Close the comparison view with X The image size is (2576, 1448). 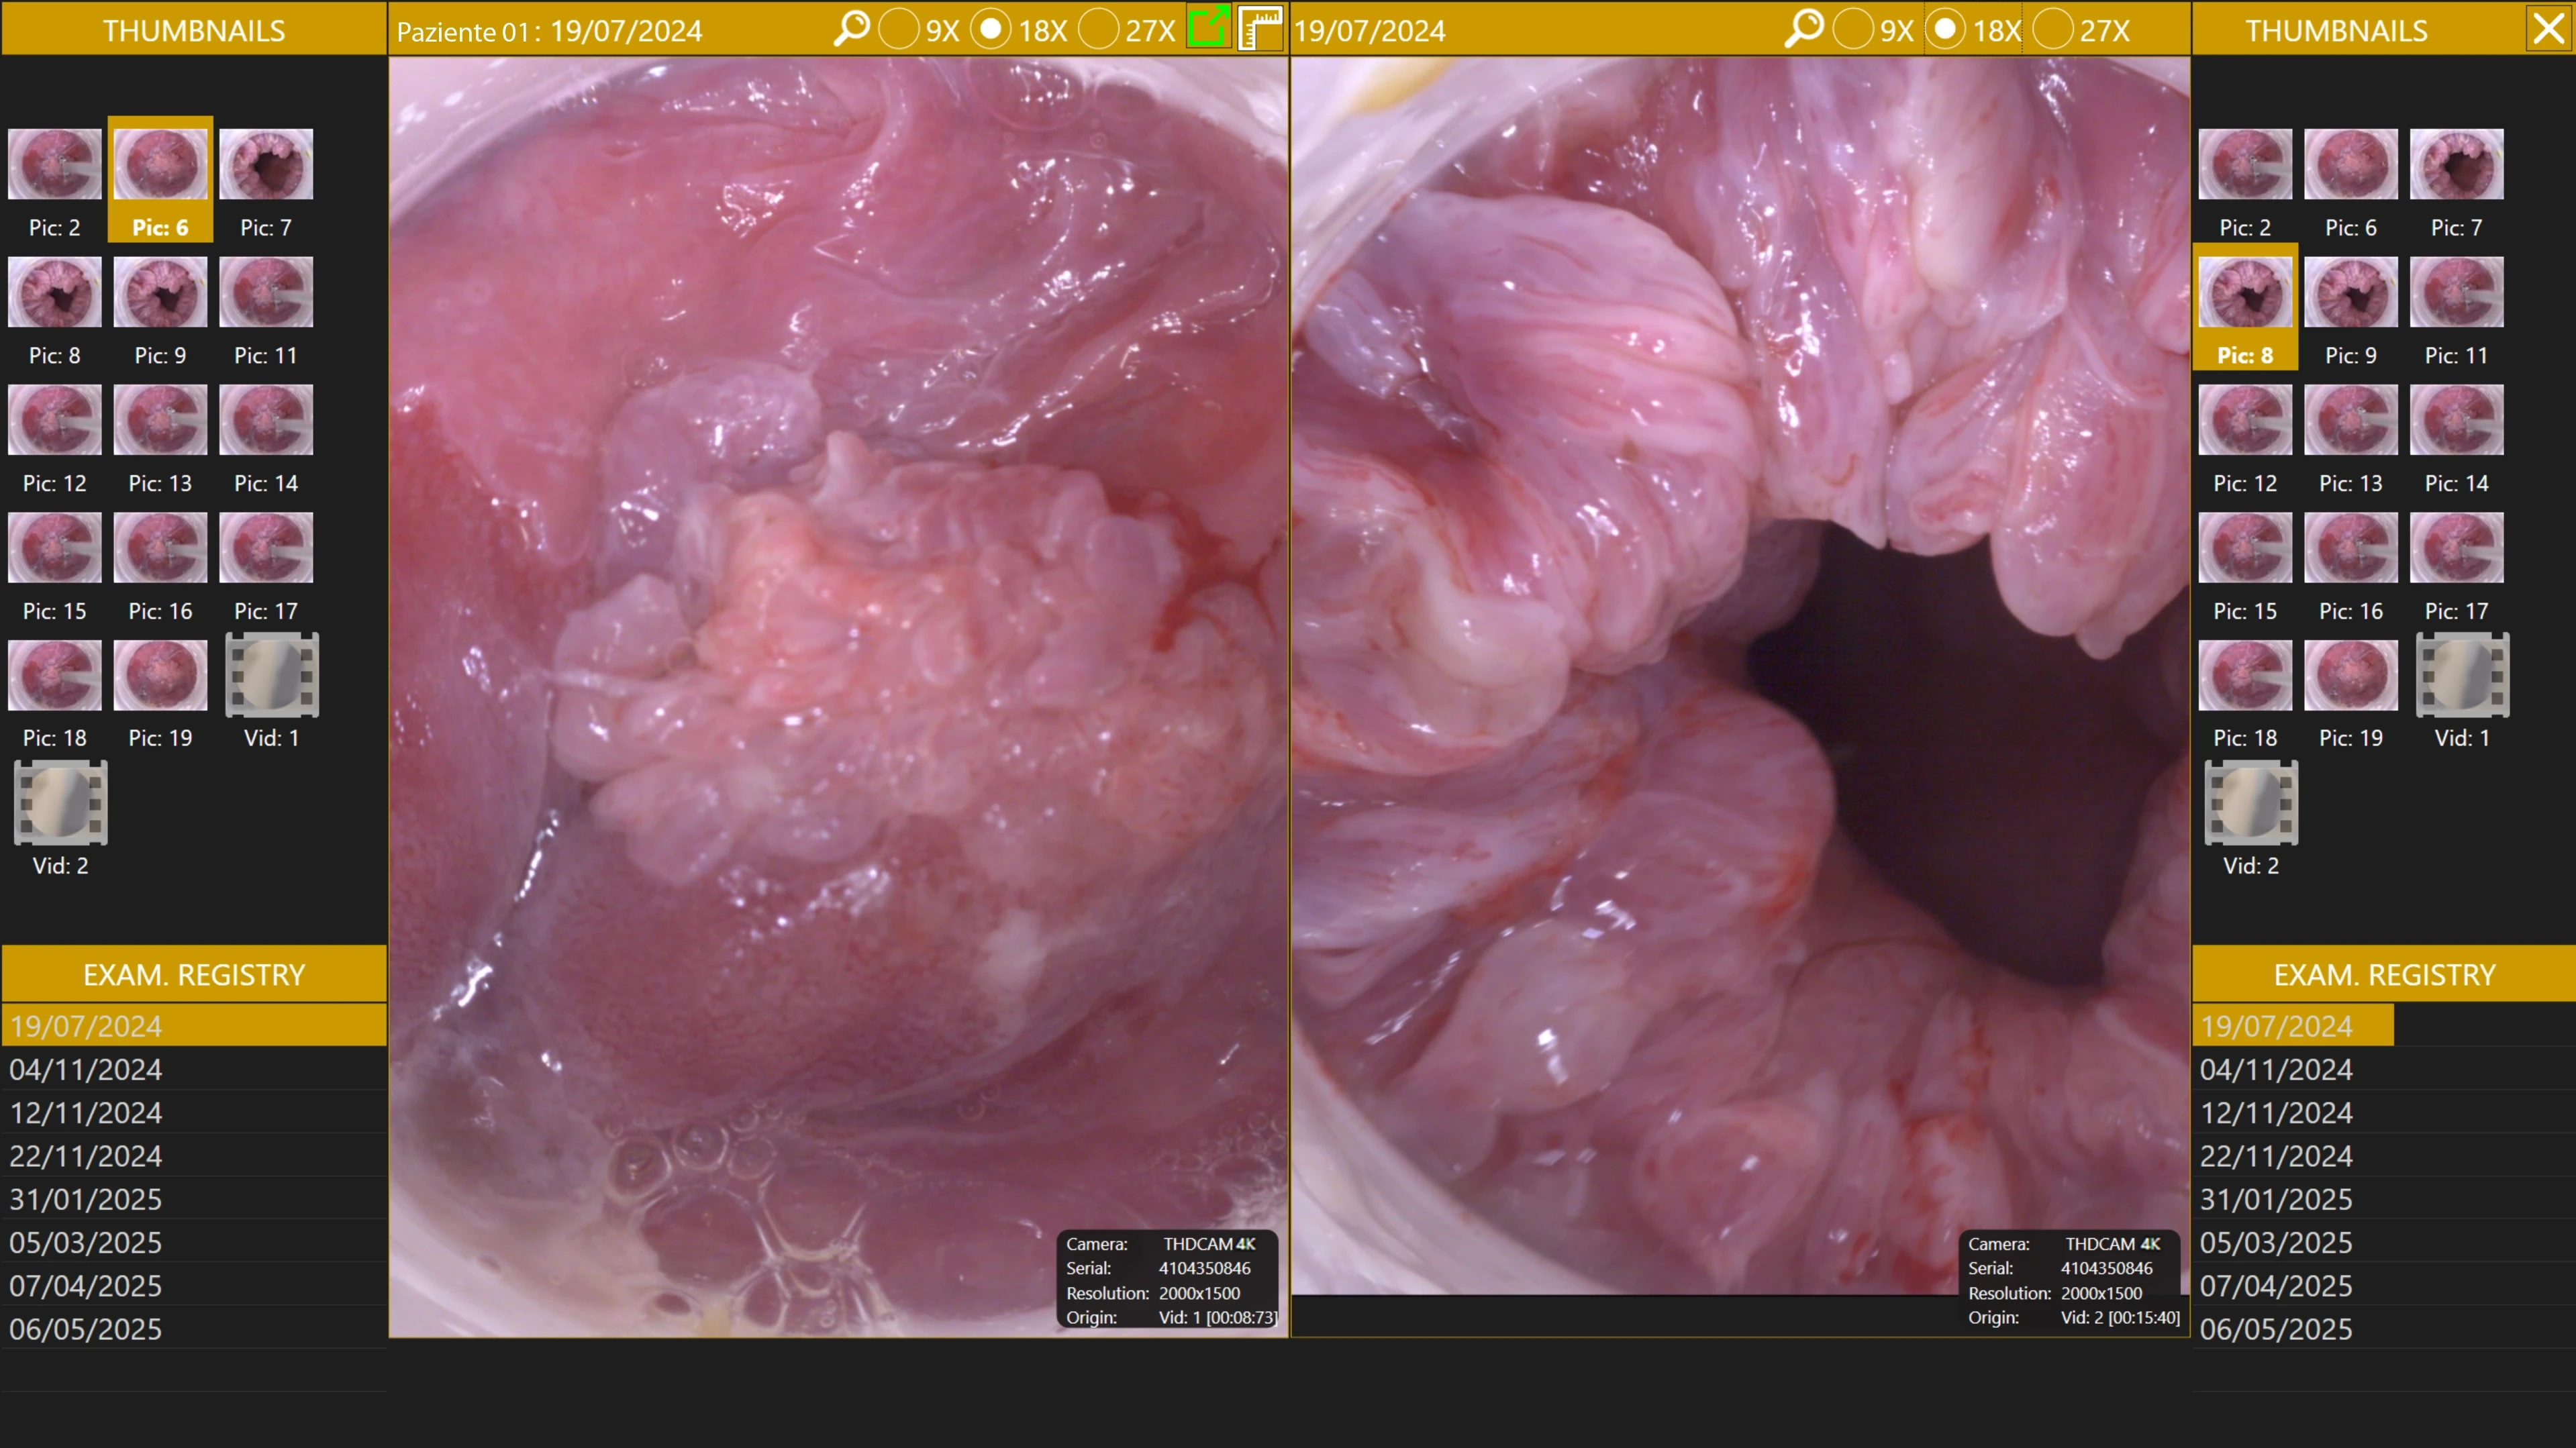pyautogui.click(x=2549, y=28)
